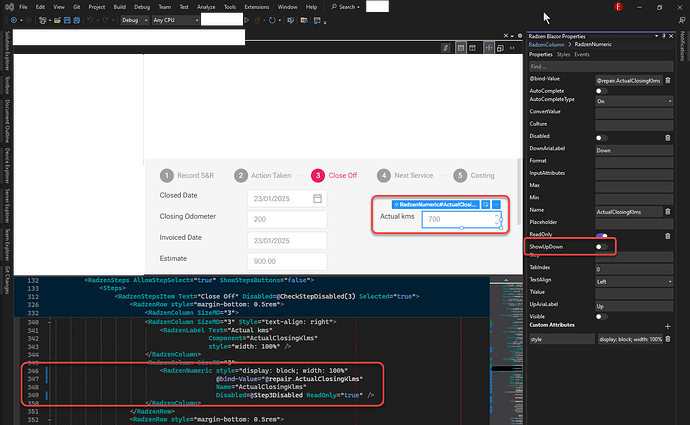This screenshot has width=690, height=425.
Task: Click the RadzenColumn breadcrumb link
Action: point(546,44)
